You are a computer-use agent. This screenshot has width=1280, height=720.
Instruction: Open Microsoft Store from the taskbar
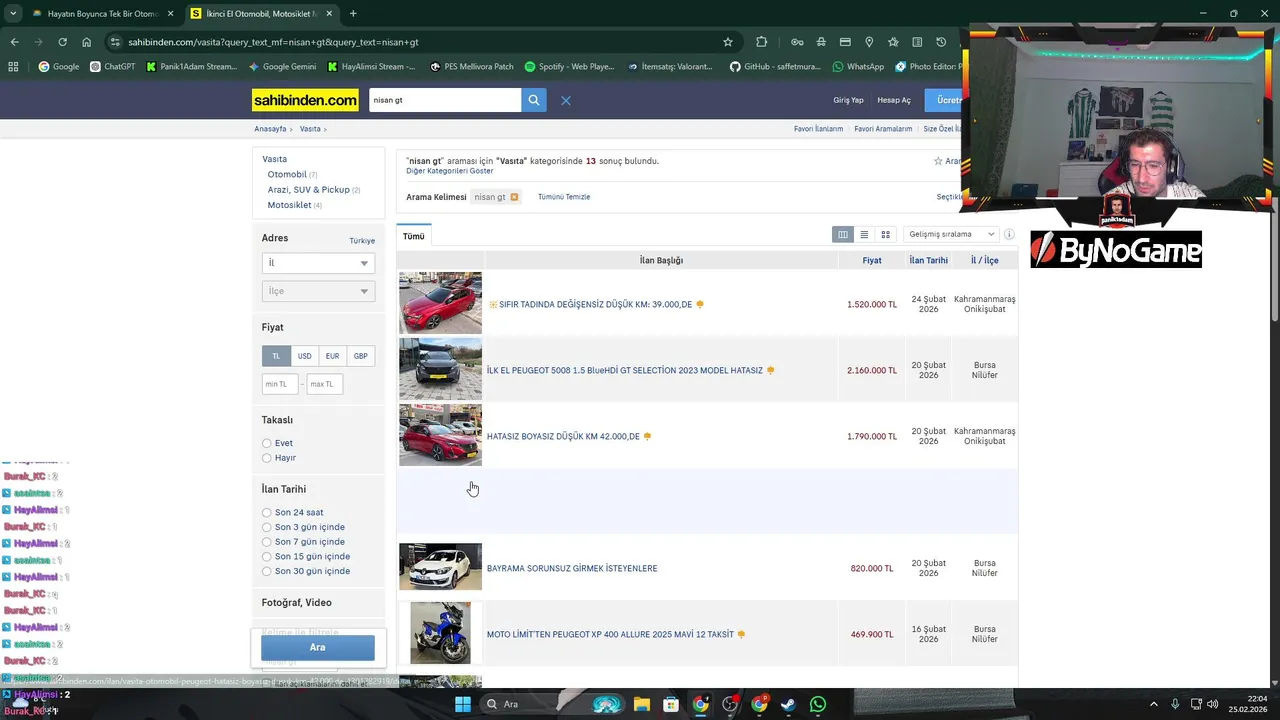point(671,704)
